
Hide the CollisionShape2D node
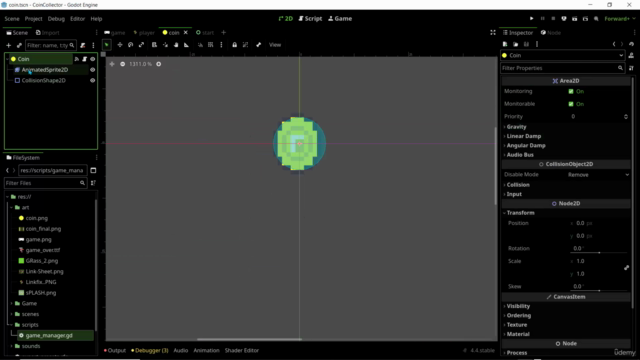93,80
